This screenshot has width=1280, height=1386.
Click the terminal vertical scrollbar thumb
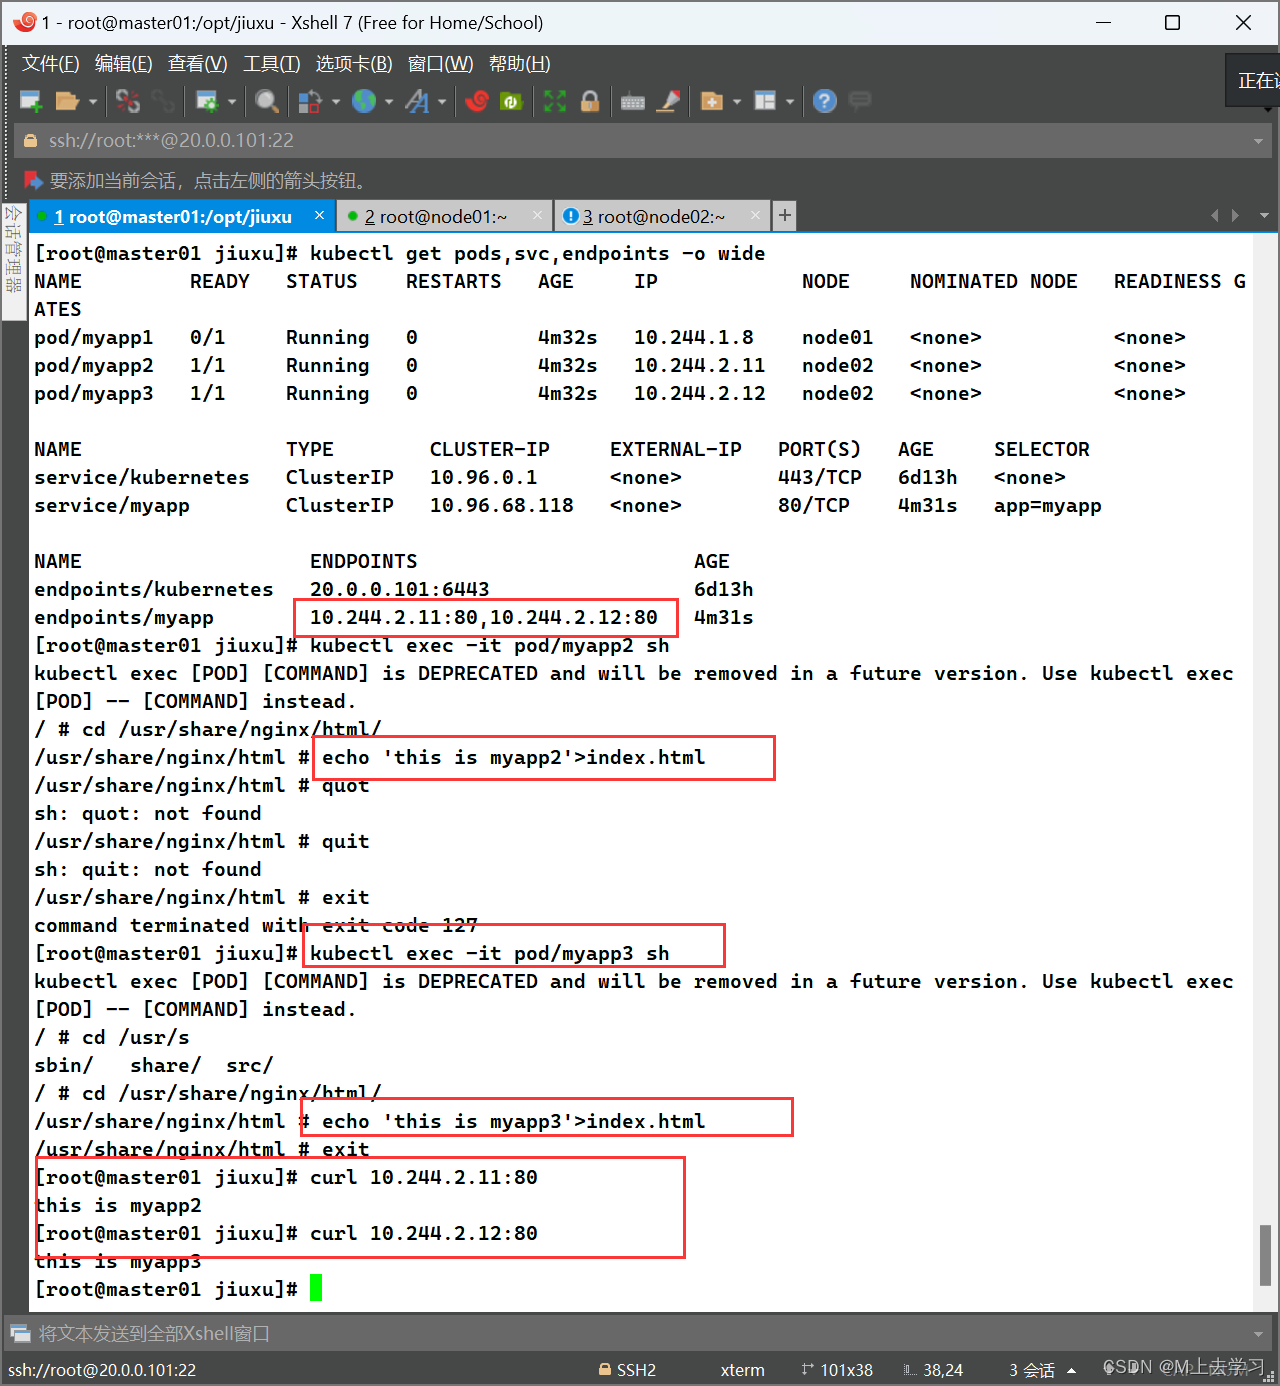pyautogui.click(x=1265, y=1255)
